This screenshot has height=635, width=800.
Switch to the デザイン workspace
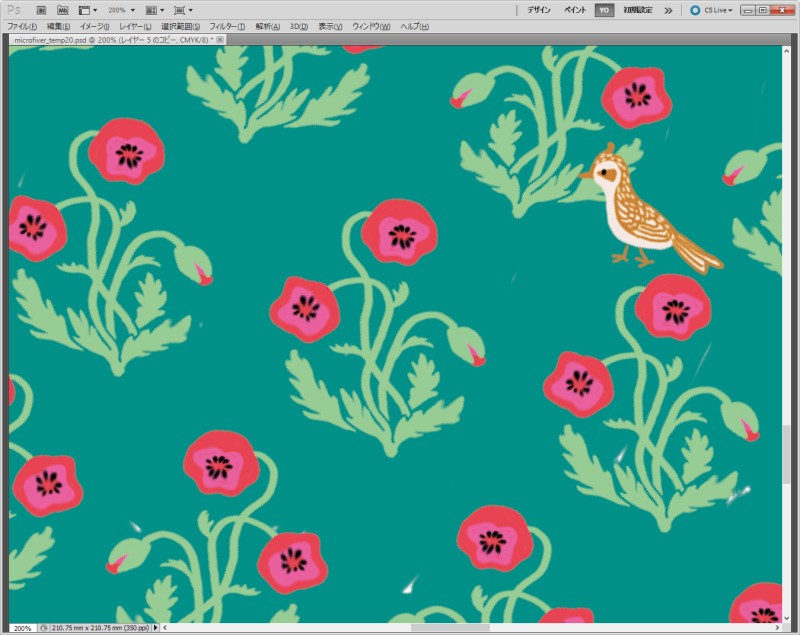[x=540, y=10]
